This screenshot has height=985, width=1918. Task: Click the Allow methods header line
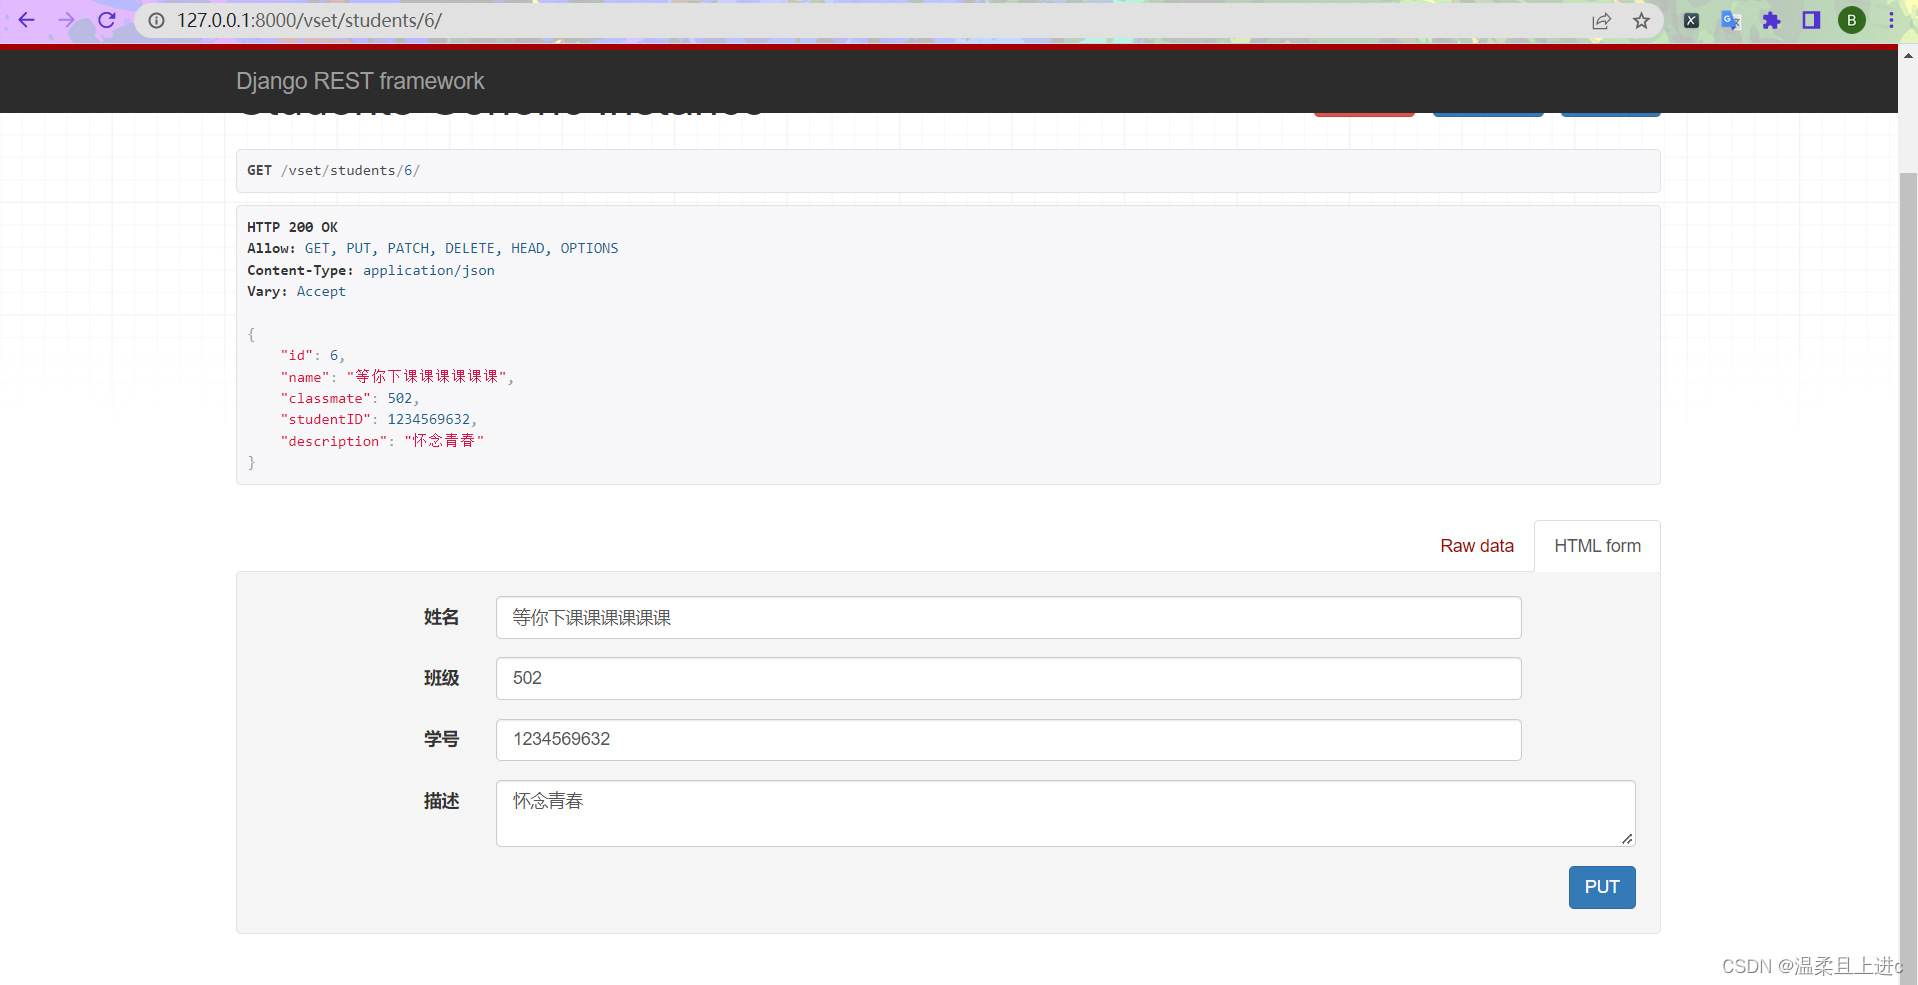click(x=433, y=249)
